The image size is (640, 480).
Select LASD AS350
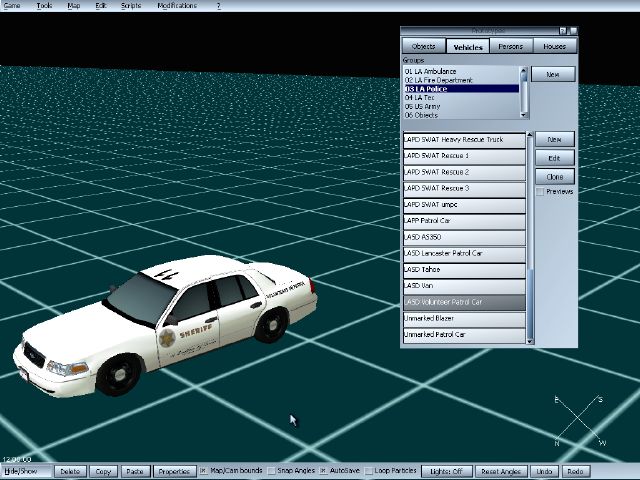(464, 237)
